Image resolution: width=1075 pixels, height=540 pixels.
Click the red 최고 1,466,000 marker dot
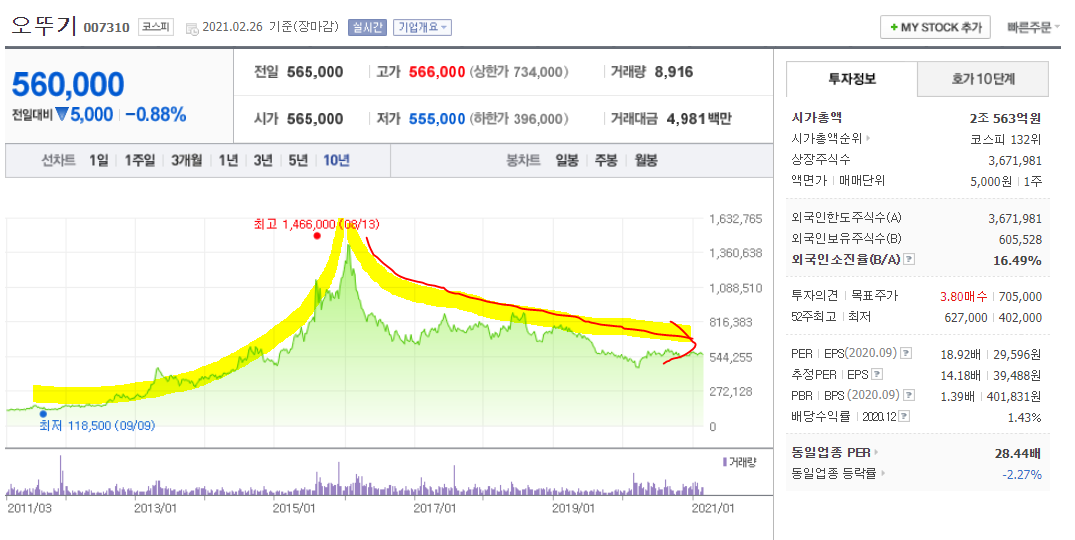[x=317, y=236]
